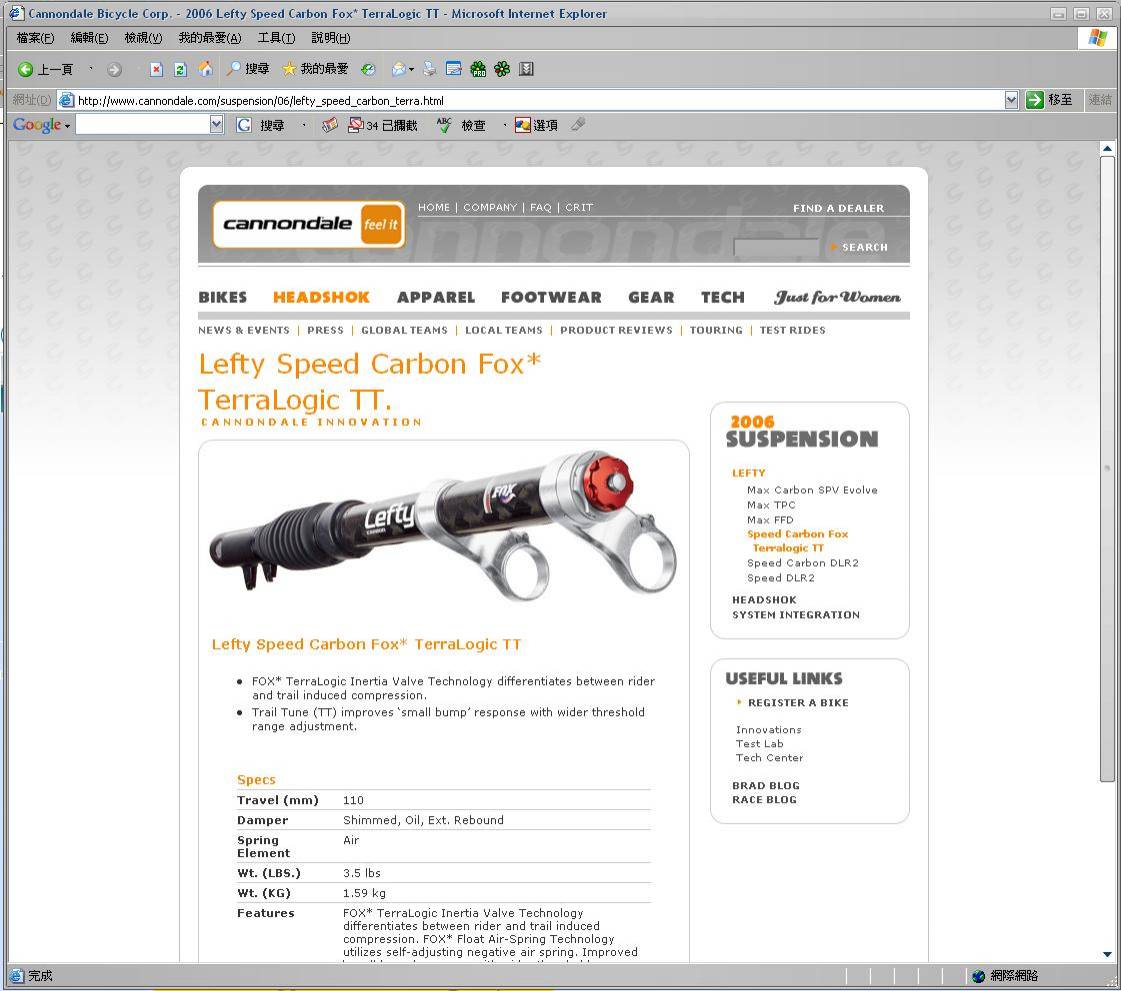Open the Search magnifier in IE toolbar
Viewport: 1121px width, 991px height.
[x=247, y=69]
